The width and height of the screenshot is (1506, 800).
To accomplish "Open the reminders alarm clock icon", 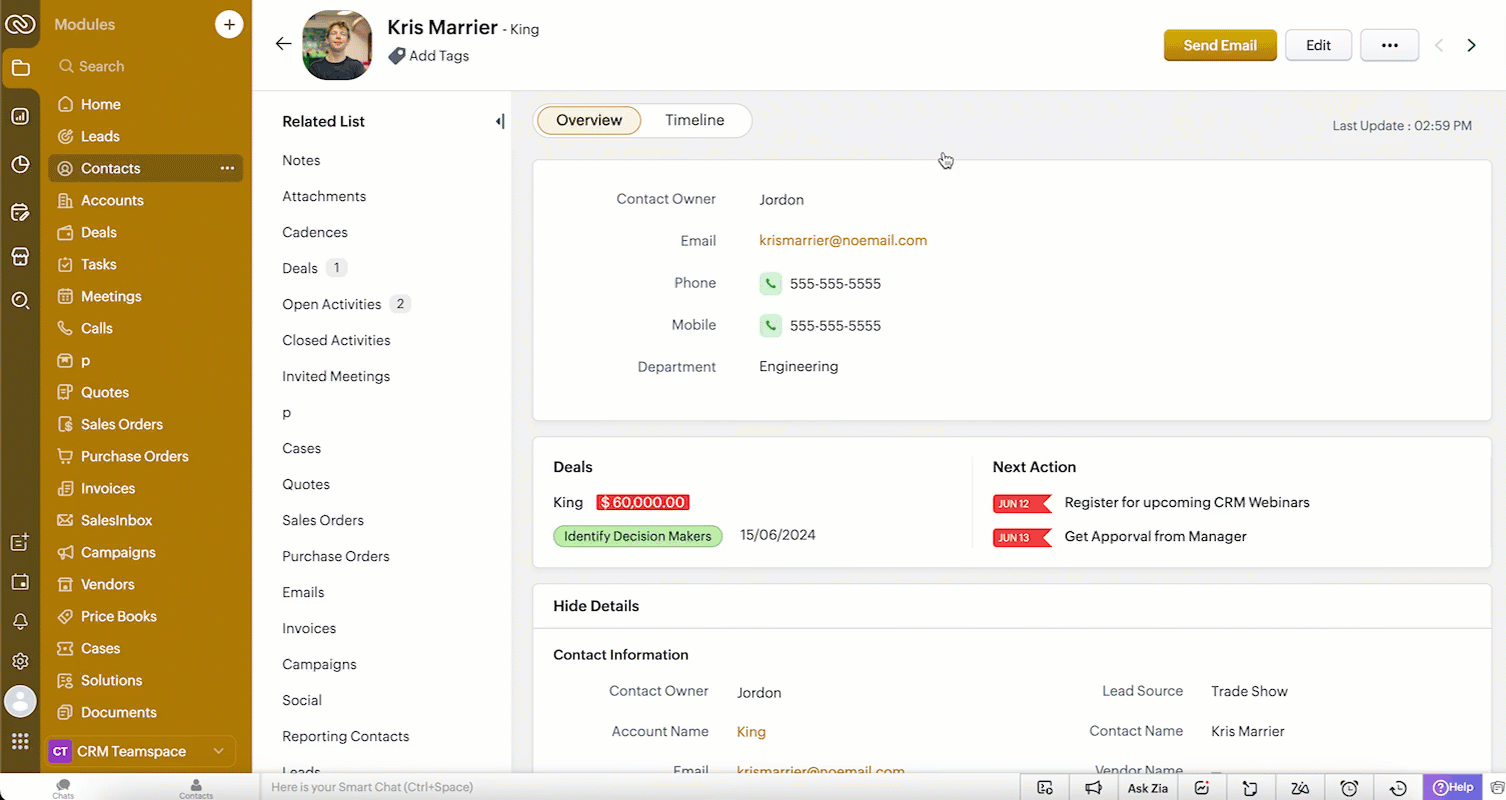I will (x=1349, y=787).
